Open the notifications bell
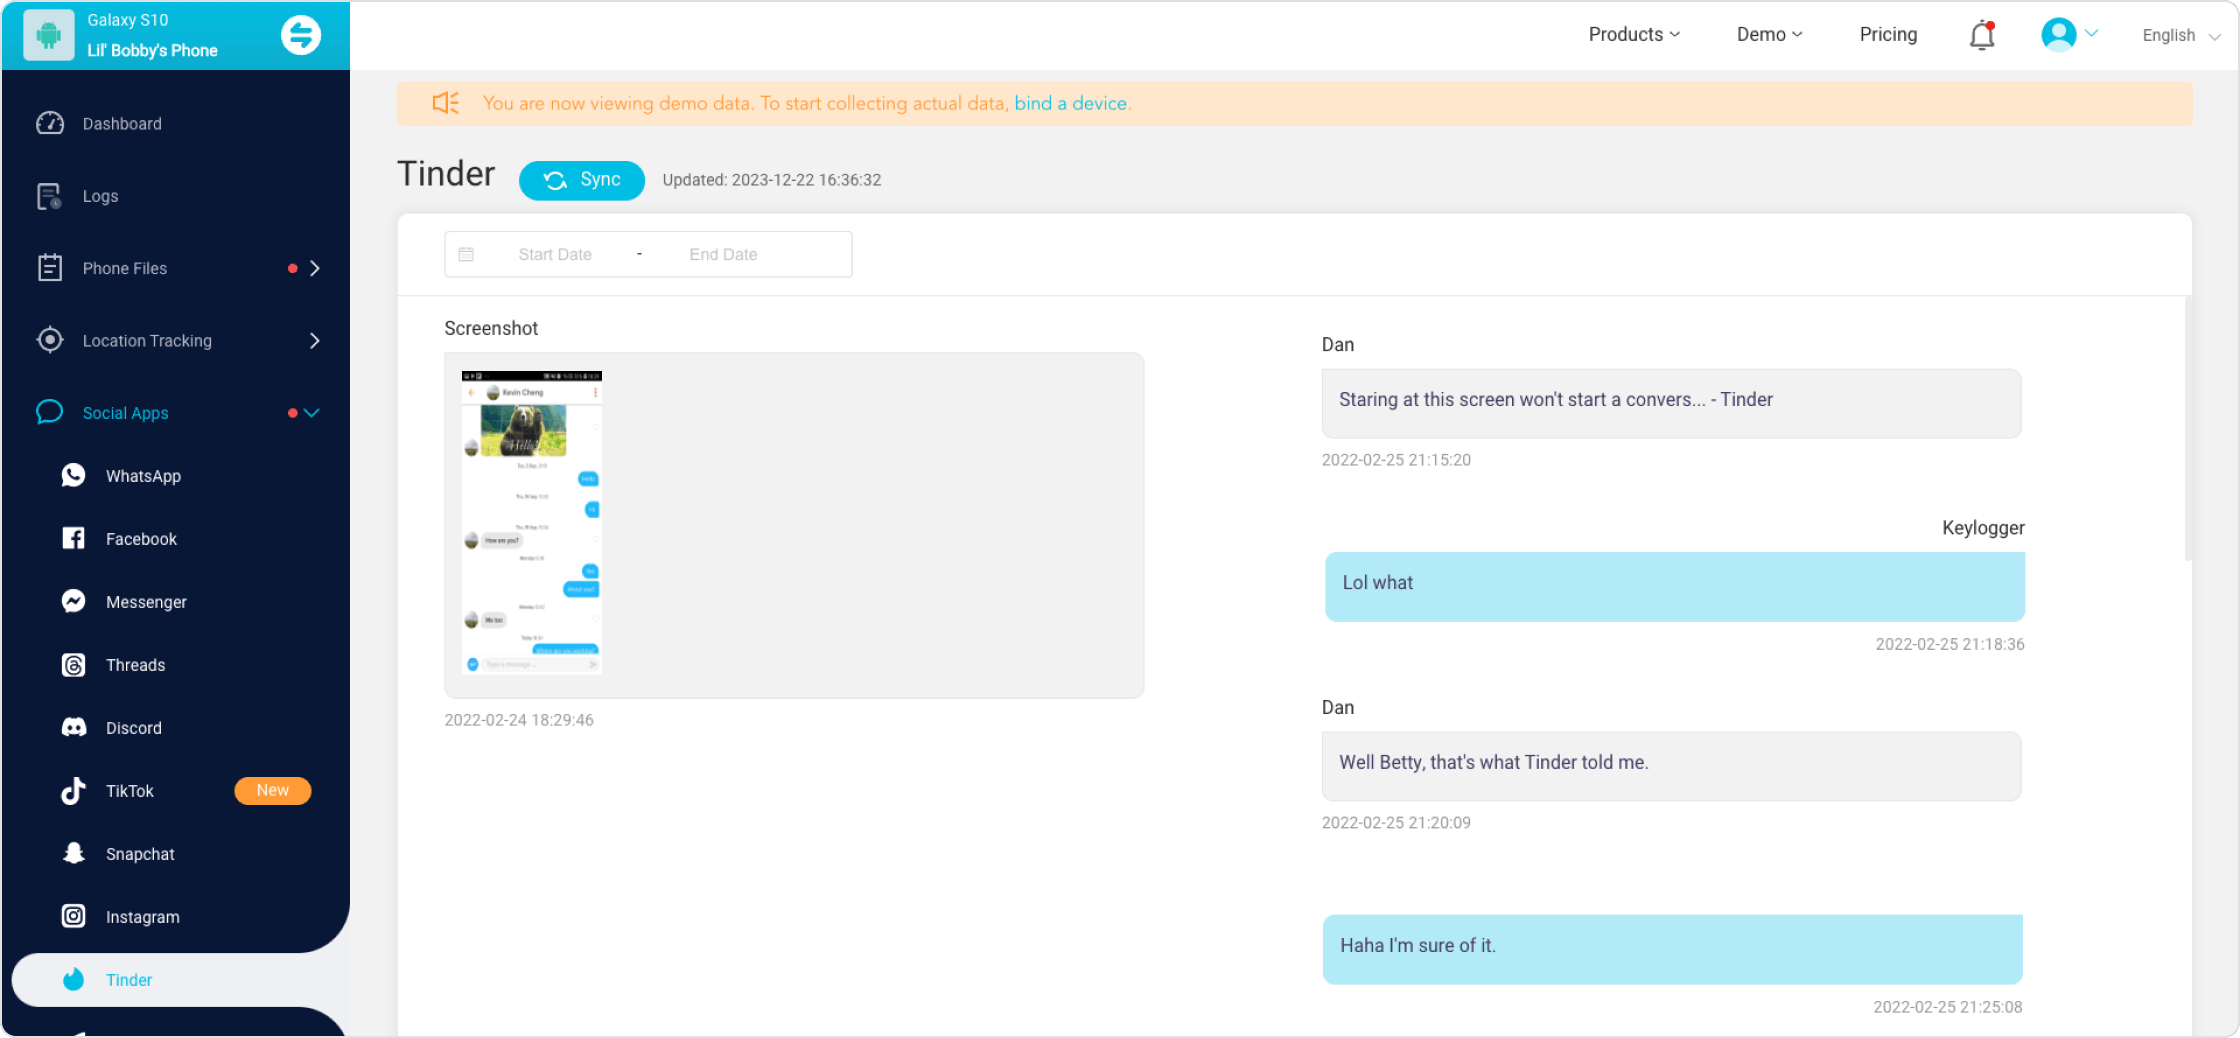 tap(1982, 35)
